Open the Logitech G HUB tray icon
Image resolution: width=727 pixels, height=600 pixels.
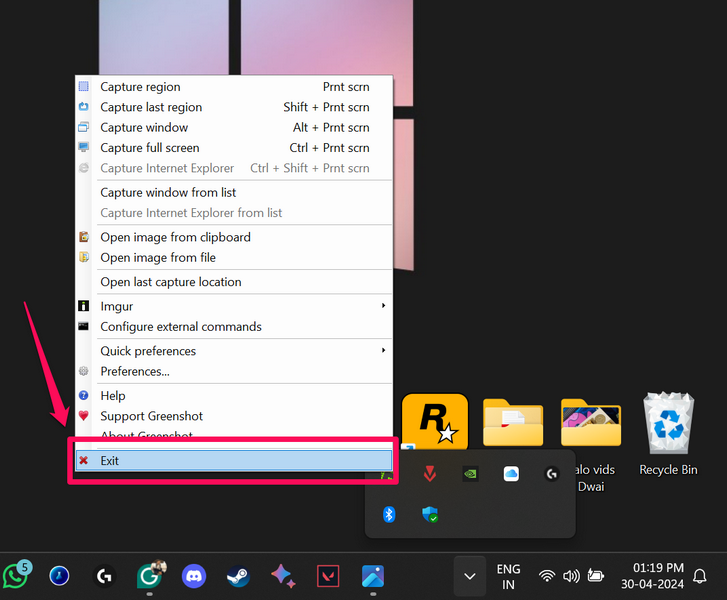point(551,474)
